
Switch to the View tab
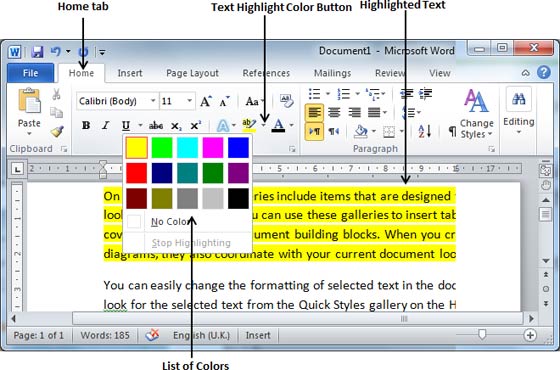point(440,73)
